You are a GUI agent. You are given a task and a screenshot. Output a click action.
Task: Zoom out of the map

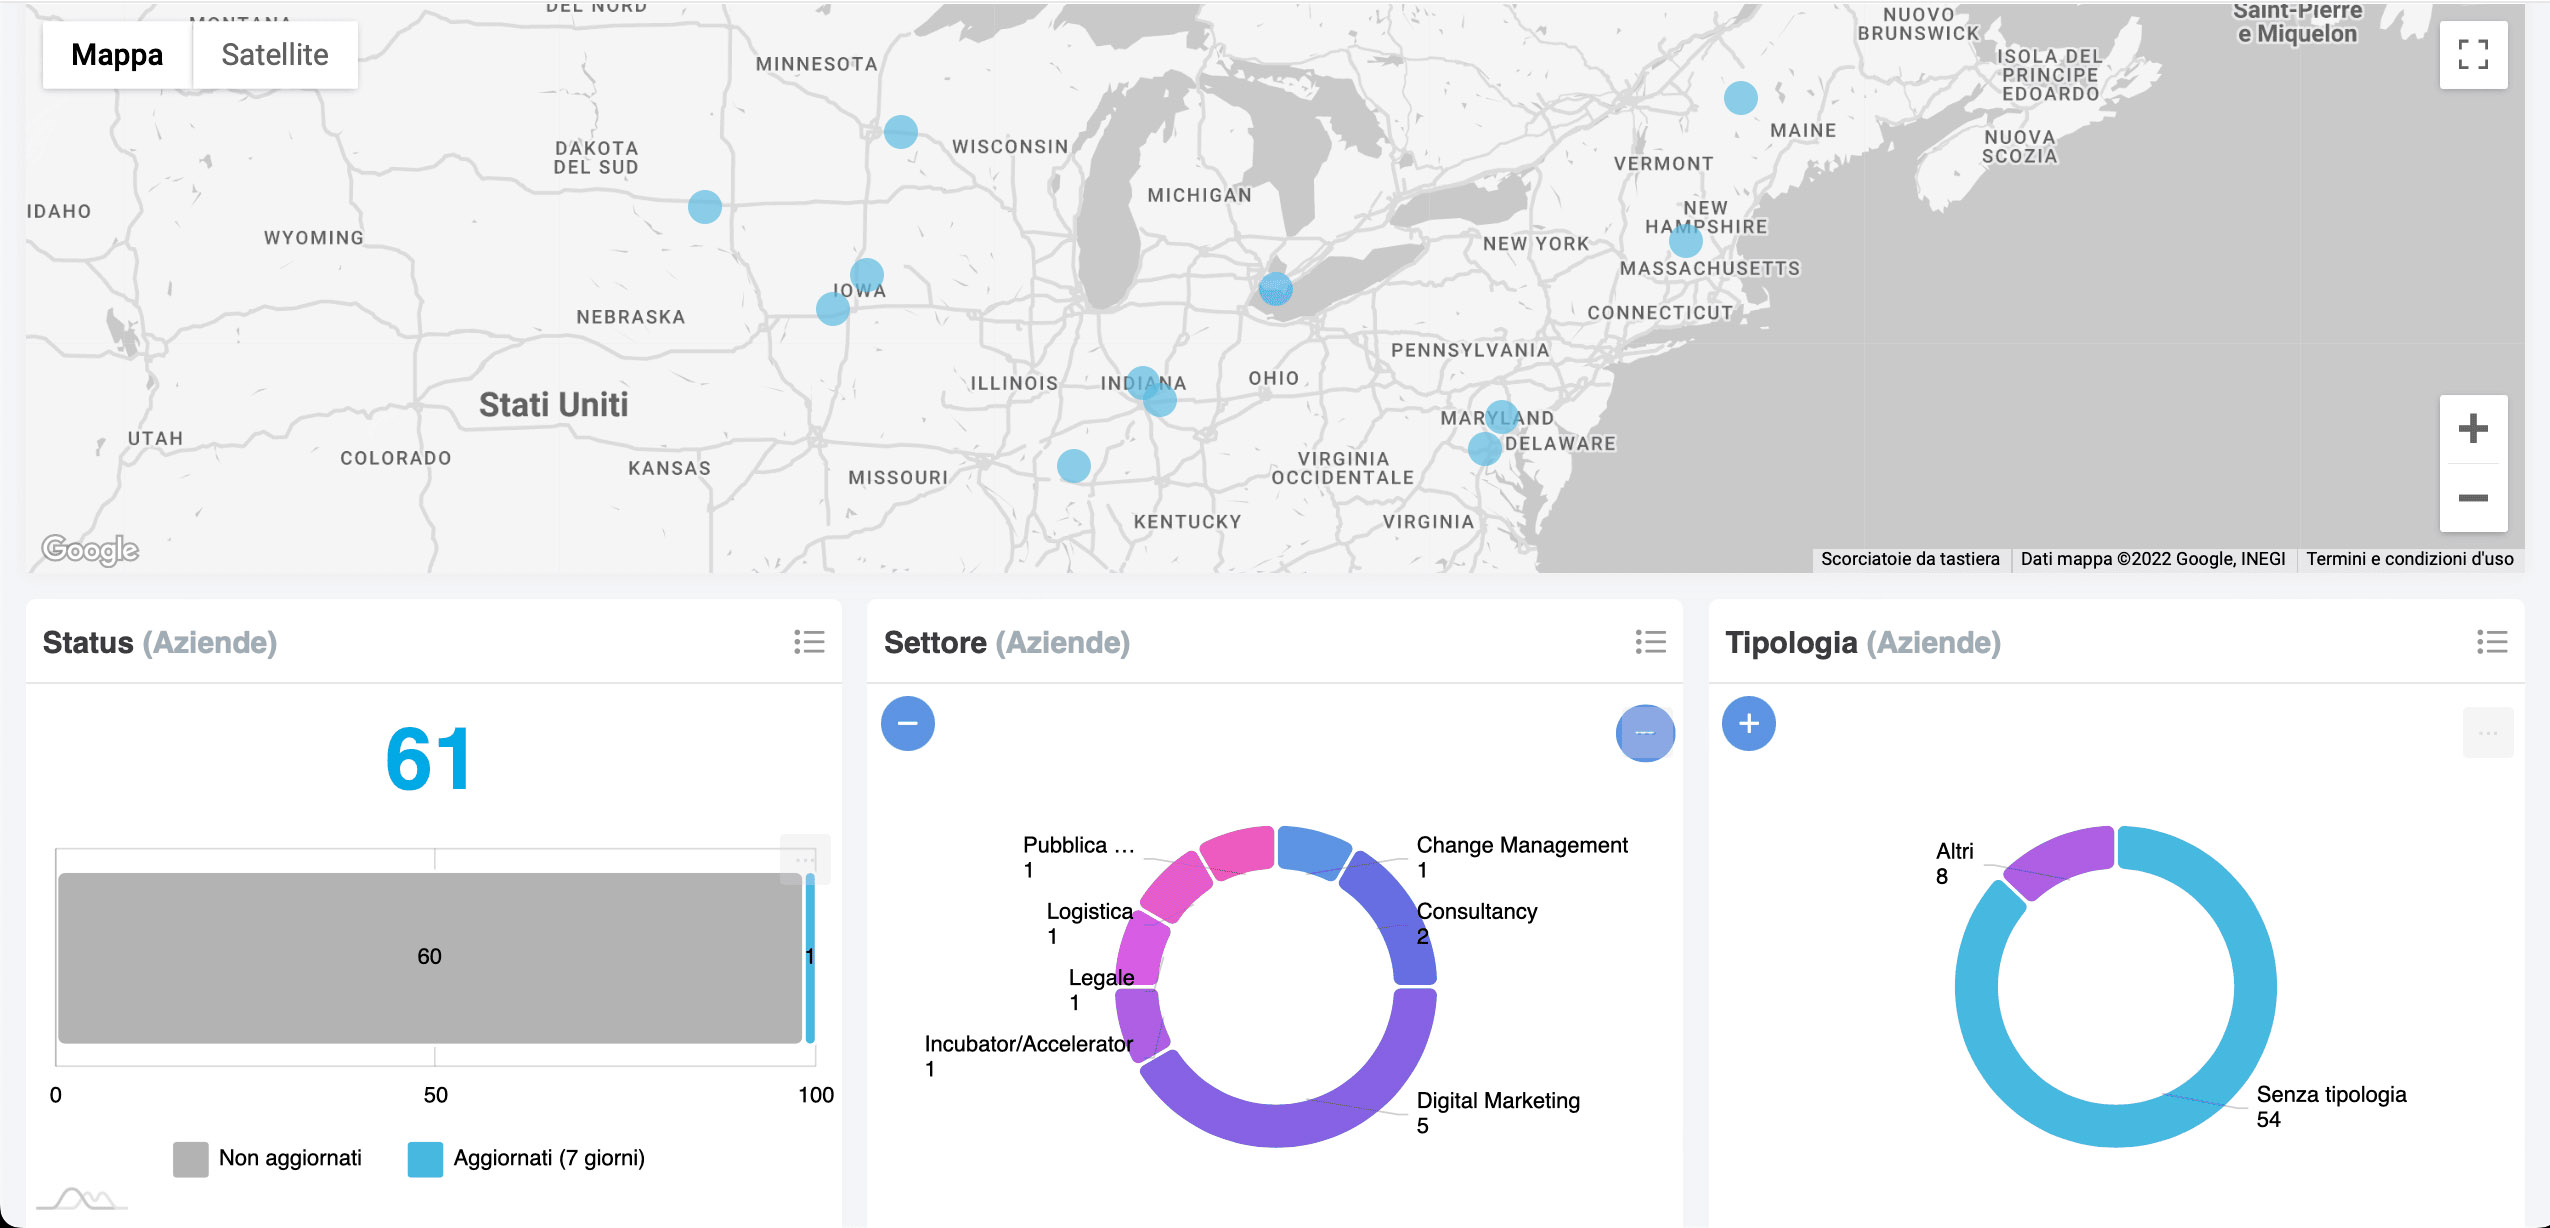[x=2472, y=498]
